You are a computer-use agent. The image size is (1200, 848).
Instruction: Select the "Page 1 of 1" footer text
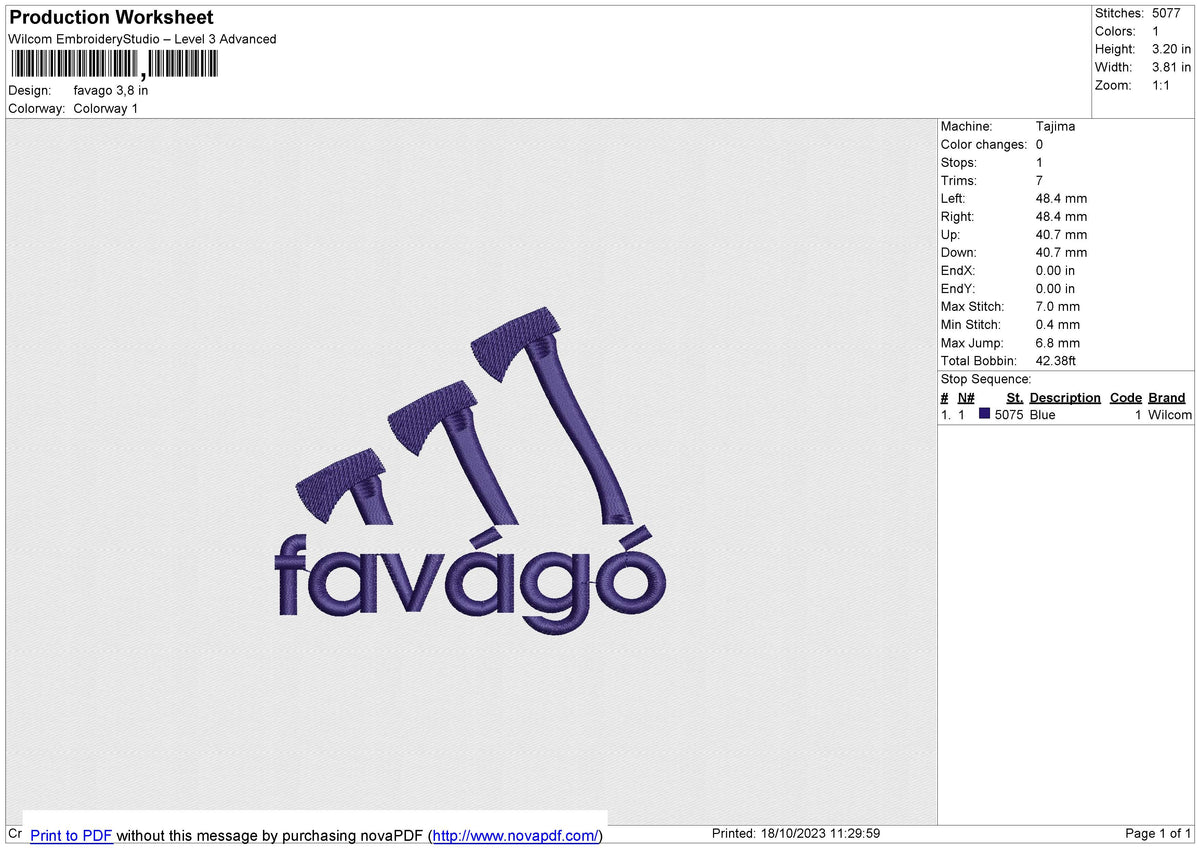point(1158,834)
